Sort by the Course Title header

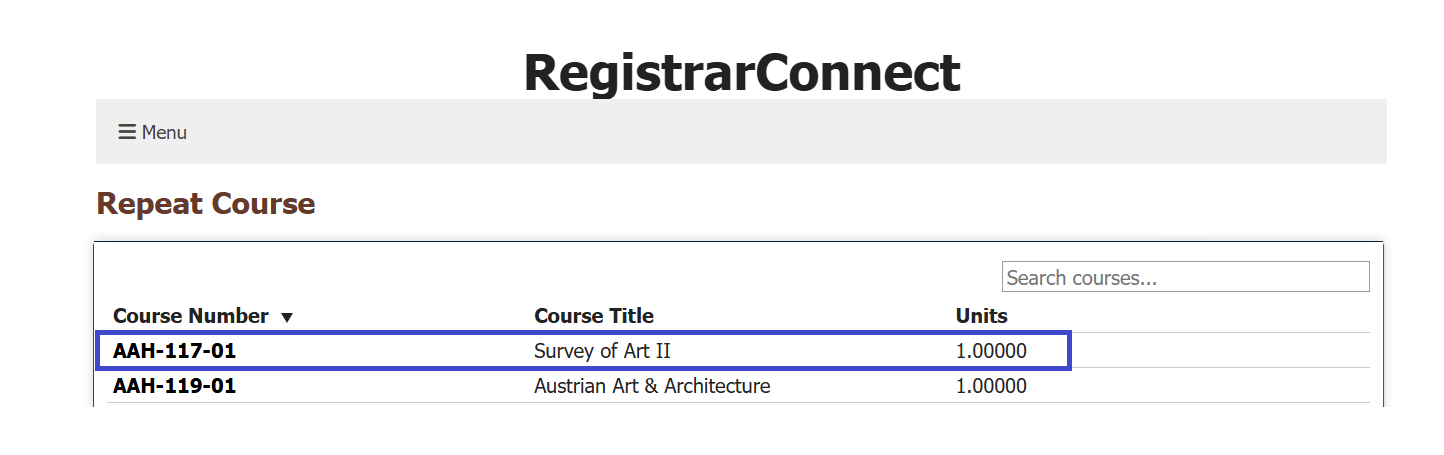(593, 316)
